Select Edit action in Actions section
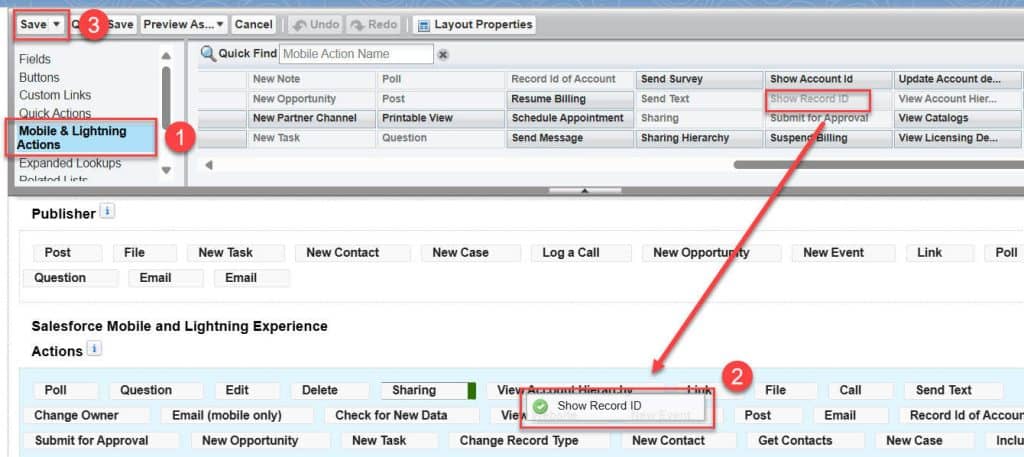1024x457 pixels. pos(247,390)
